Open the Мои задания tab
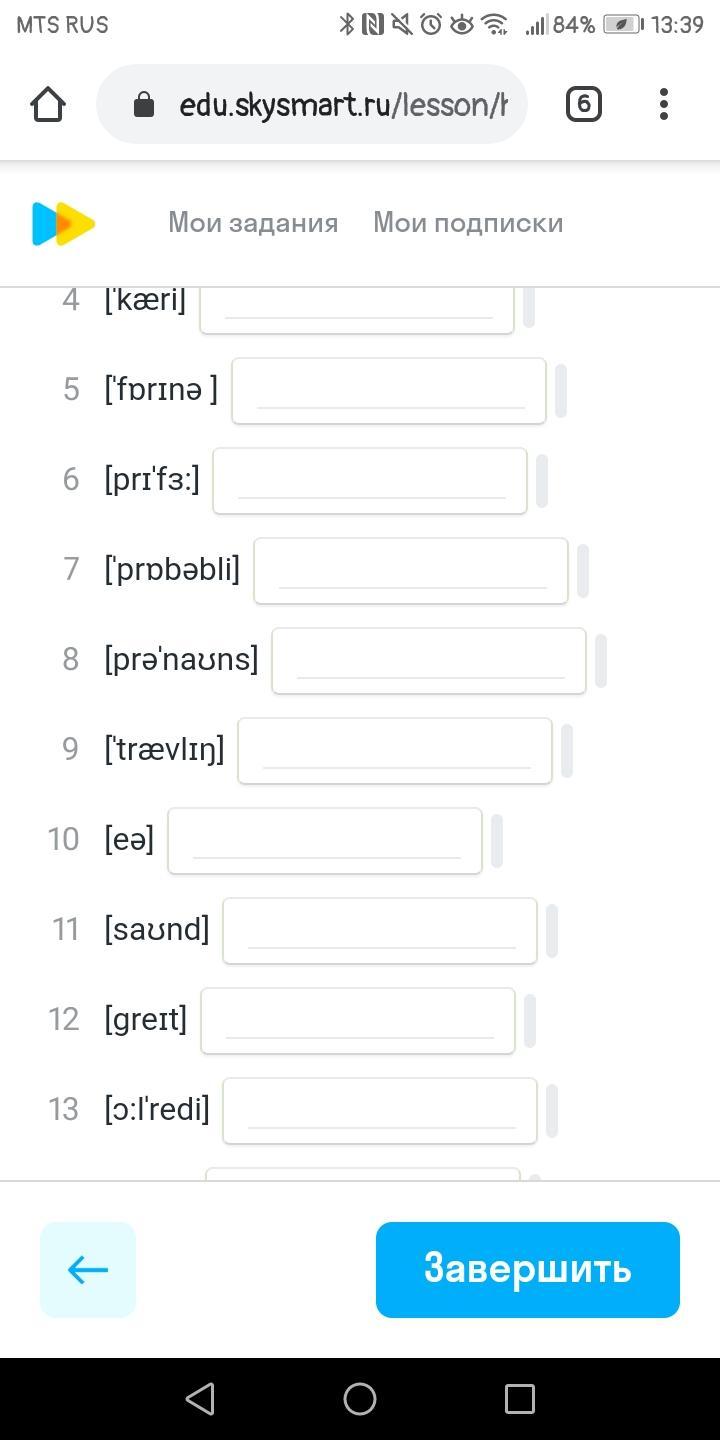Screen dimensions: 720x1440 (x=253, y=223)
